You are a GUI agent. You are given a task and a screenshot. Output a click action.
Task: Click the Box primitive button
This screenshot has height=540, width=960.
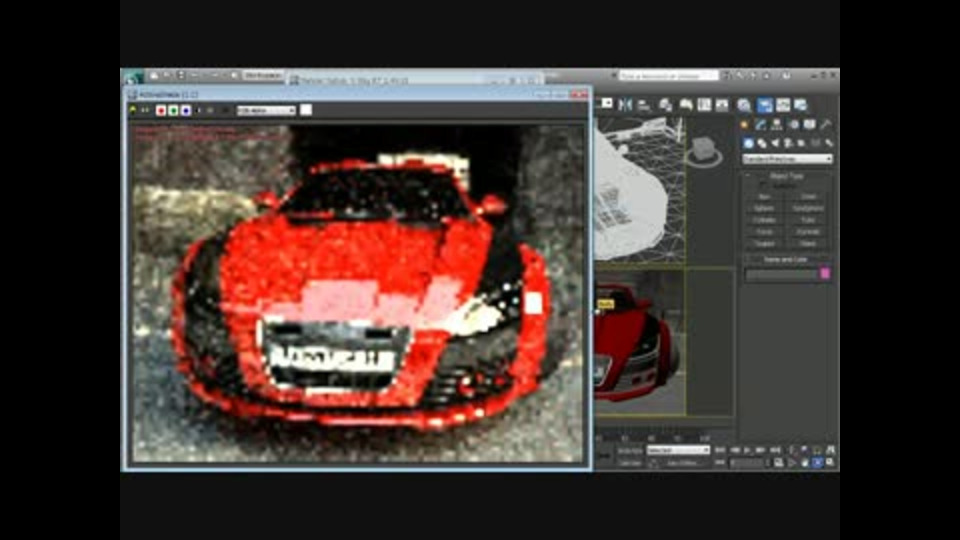pyautogui.click(x=764, y=197)
